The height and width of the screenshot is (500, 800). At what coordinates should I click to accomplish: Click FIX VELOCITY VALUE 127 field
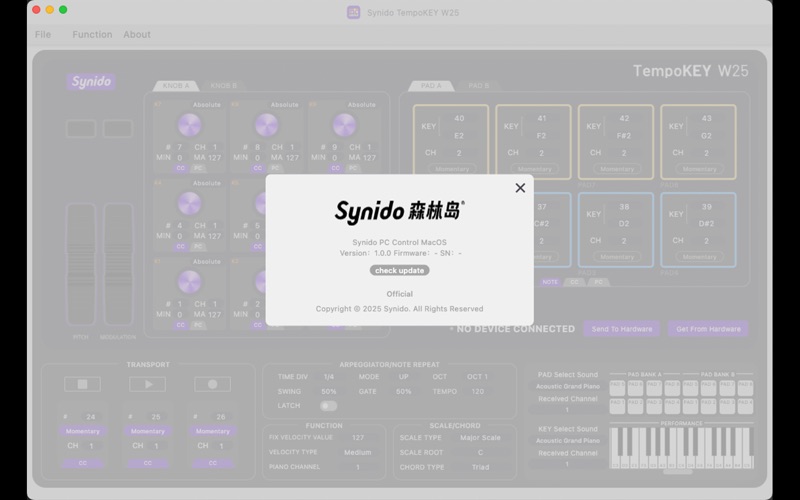pyautogui.click(x=358, y=437)
